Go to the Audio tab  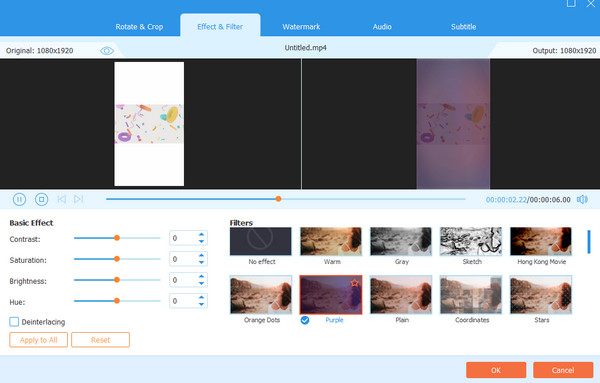(382, 27)
